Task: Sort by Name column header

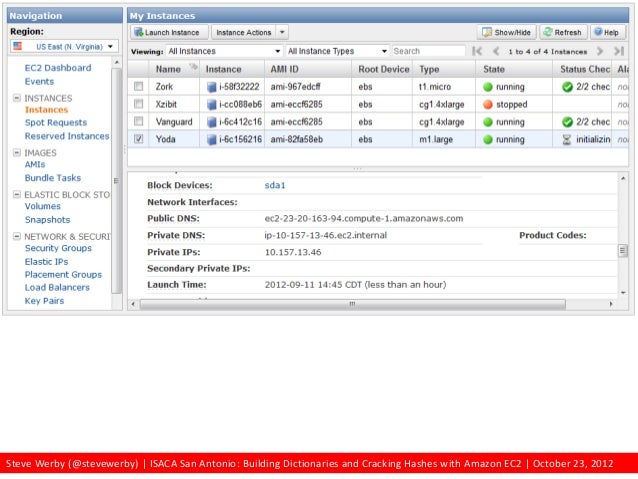Action: pos(174,69)
